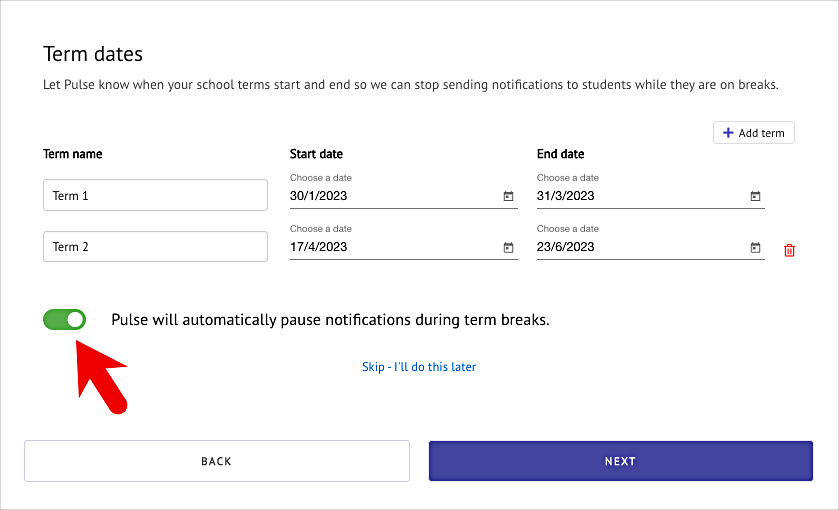Focus the Term 1 name field
This screenshot has width=839, height=510.
tap(155, 195)
